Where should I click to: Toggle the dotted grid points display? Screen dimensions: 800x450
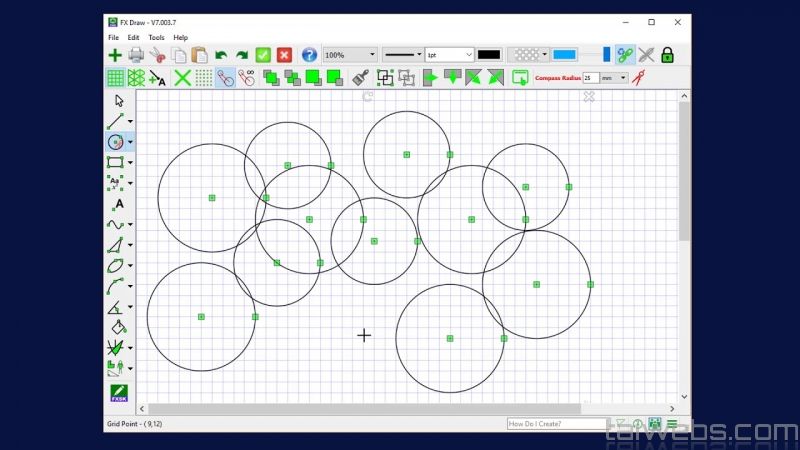pos(203,78)
